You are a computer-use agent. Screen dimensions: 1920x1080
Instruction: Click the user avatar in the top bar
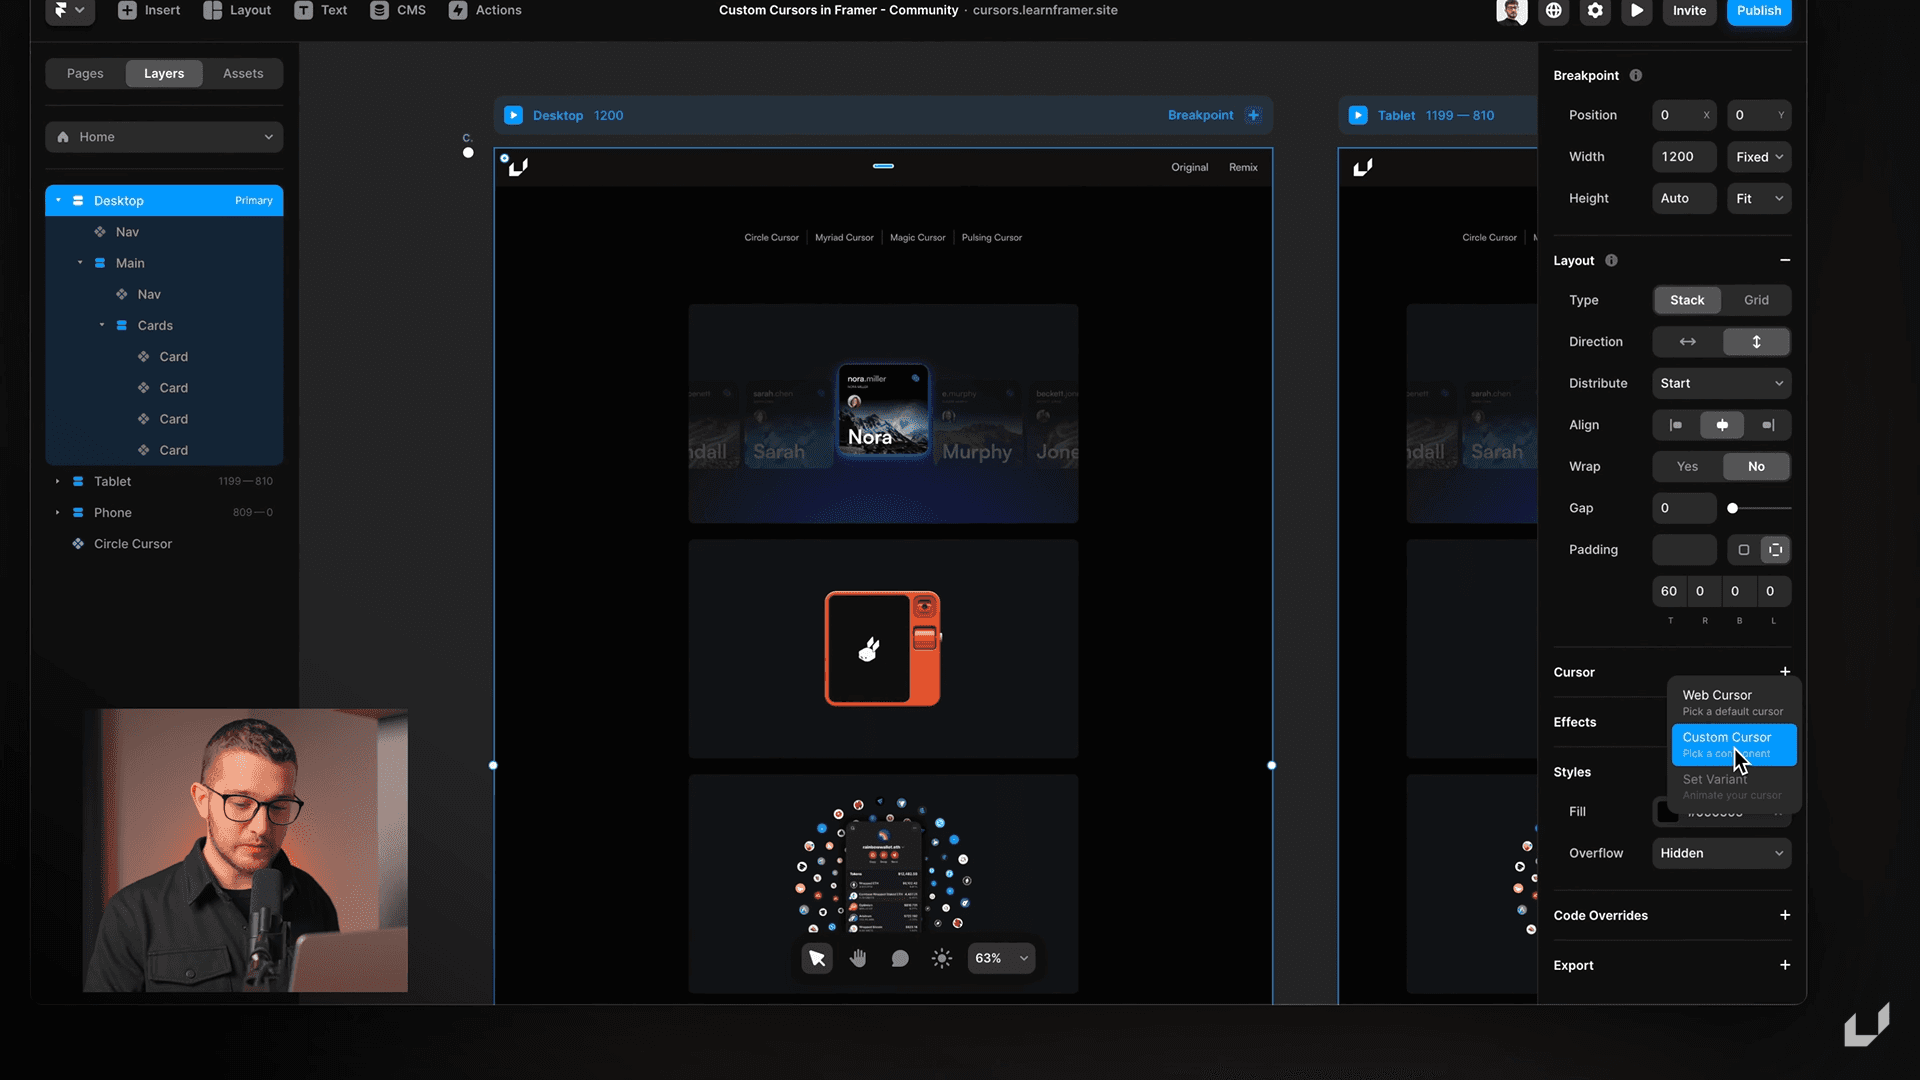pyautogui.click(x=1511, y=11)
